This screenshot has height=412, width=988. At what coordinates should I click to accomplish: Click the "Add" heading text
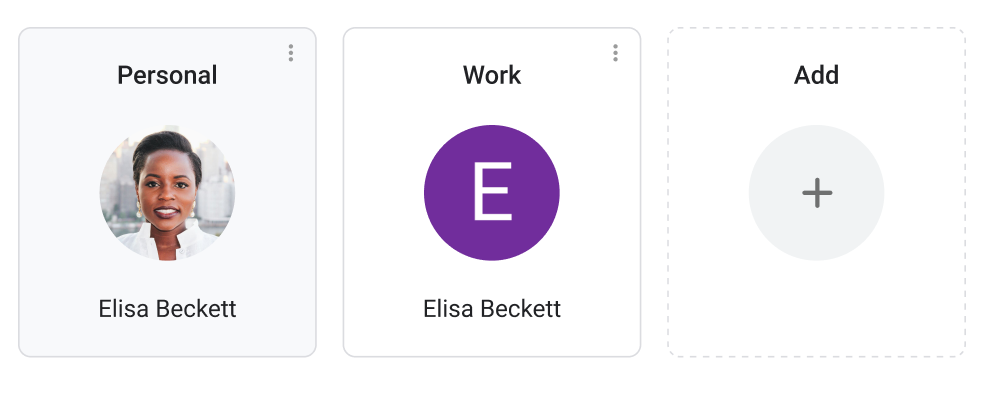pos(816,75)
